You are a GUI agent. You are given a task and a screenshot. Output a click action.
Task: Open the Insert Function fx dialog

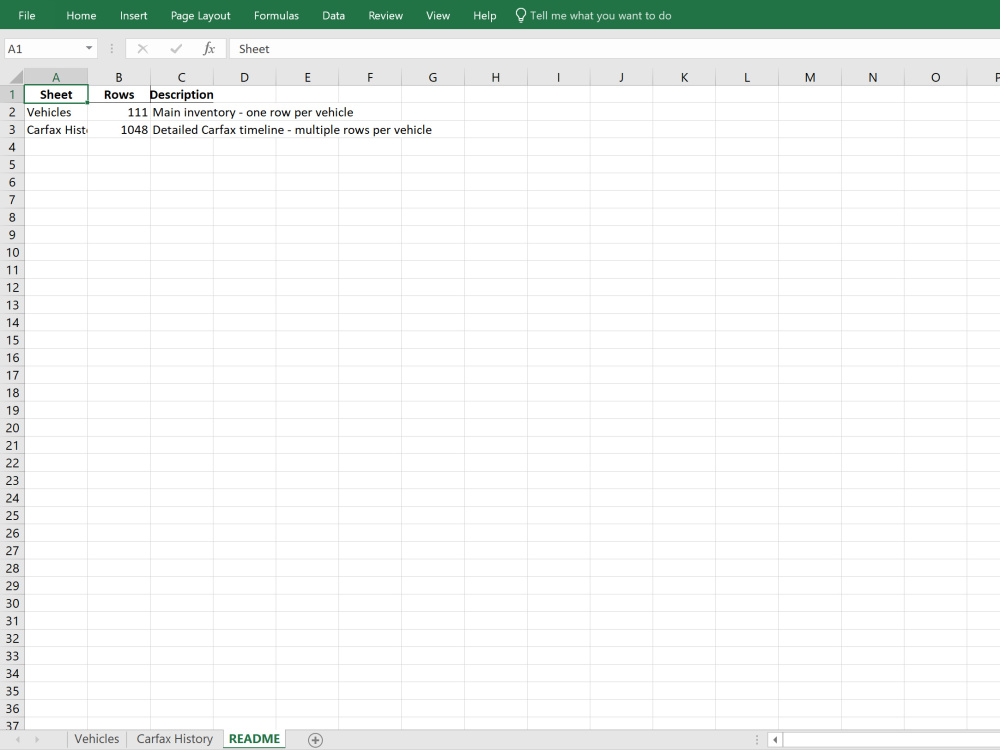pyautogui.click(x=209, y=48)
